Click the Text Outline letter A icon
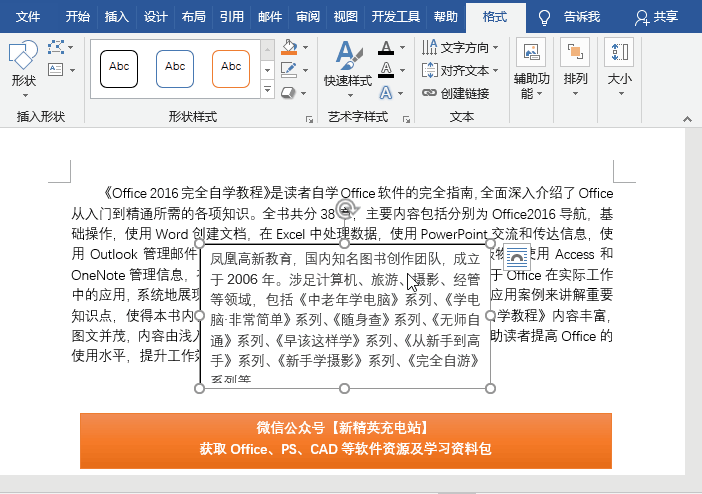Screen dimensions: 702x494 click(386, 70)
